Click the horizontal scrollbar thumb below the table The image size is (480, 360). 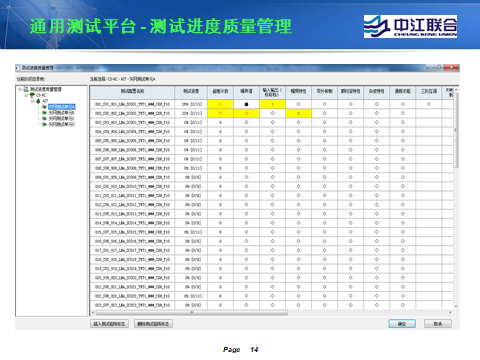pos(192,313)
